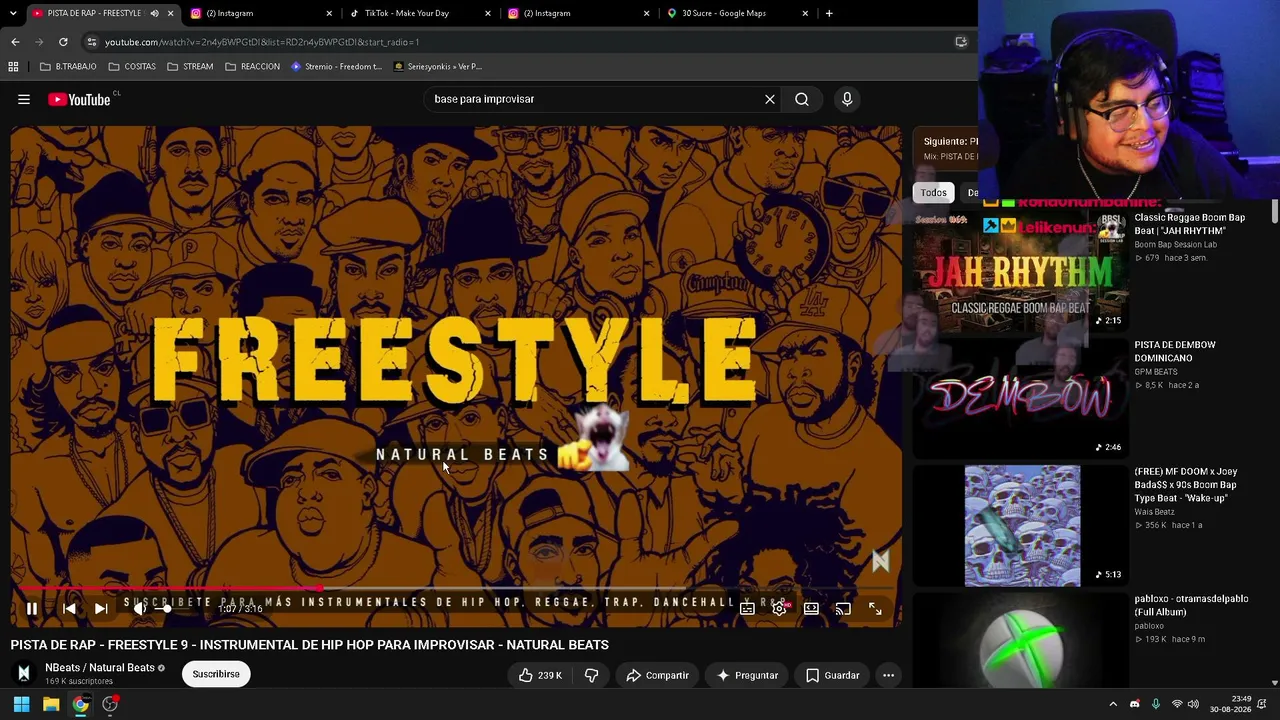The width and height of the screenshot is (1280, 720).
Task: Subscribe with the Suscribirse button
Action: [216, 674]
